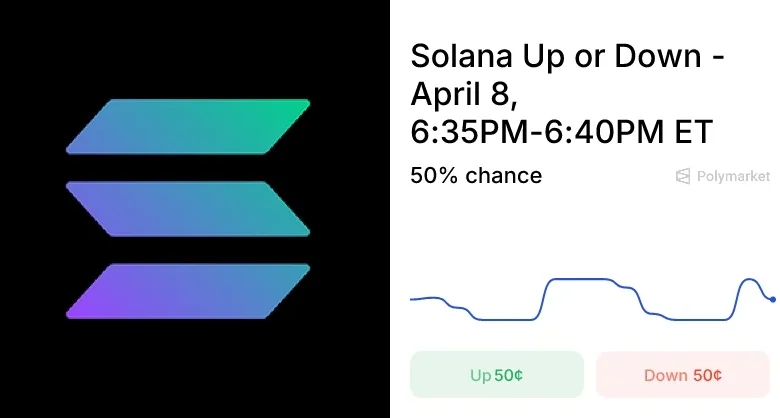This screenshot has width=780, height=418.
Task: Click the endpoint dot on the price chart
Action: [773, 299]
